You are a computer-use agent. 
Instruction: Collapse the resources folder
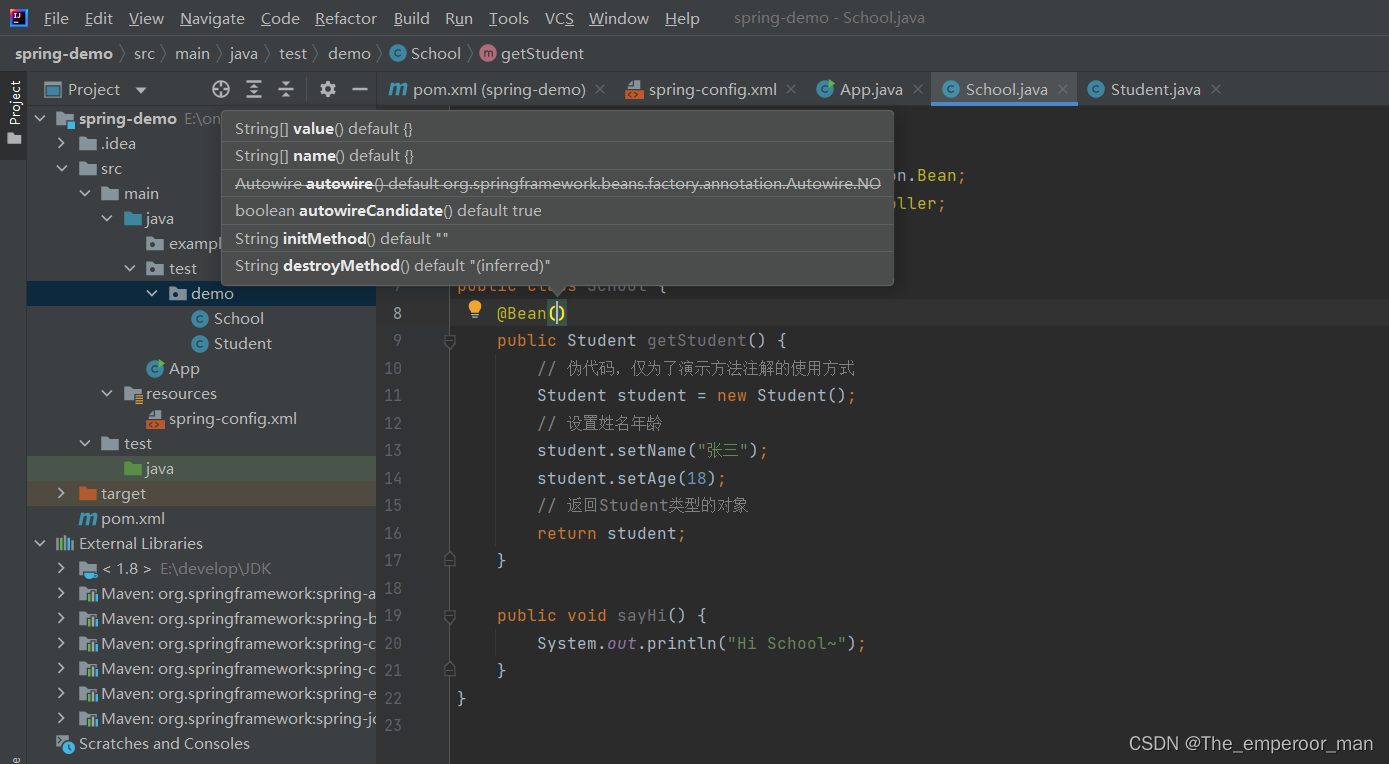[107, 394]
